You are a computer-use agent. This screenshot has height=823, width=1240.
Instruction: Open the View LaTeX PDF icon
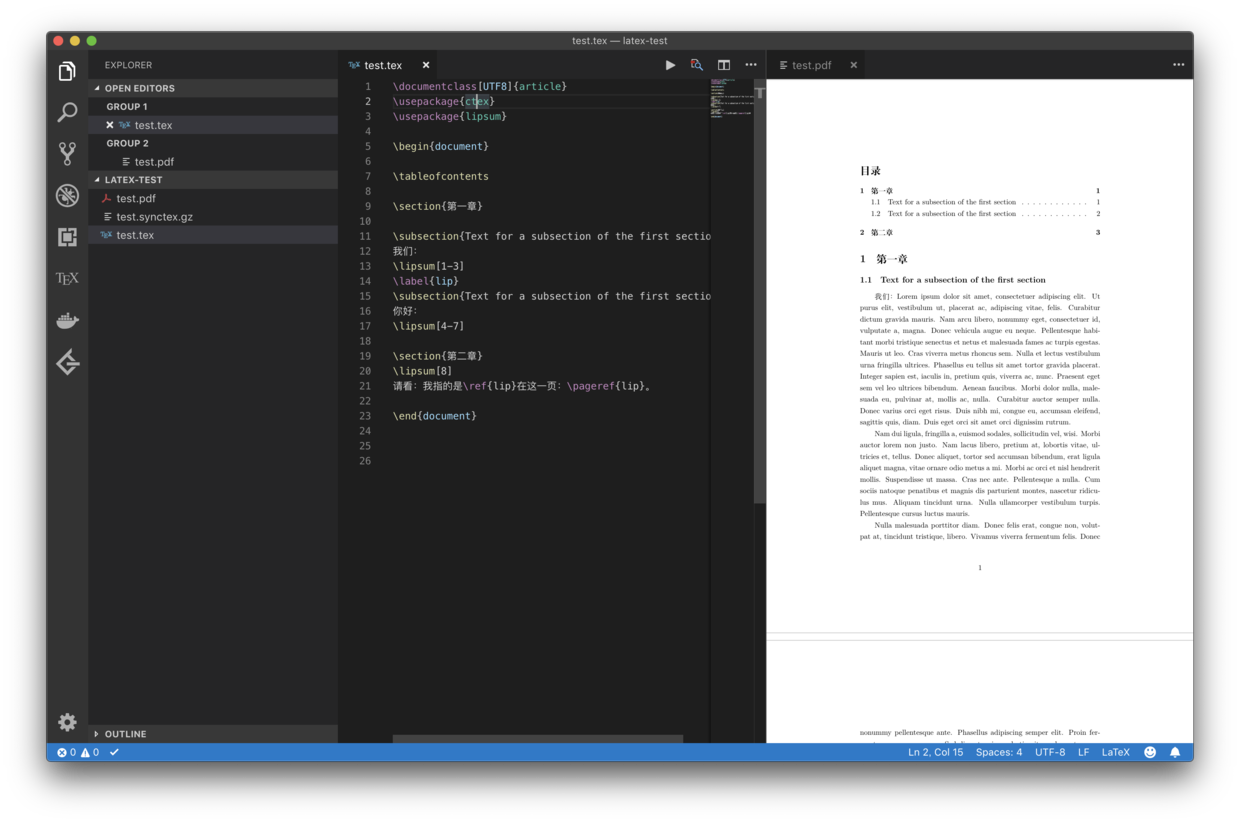point(696,64)
